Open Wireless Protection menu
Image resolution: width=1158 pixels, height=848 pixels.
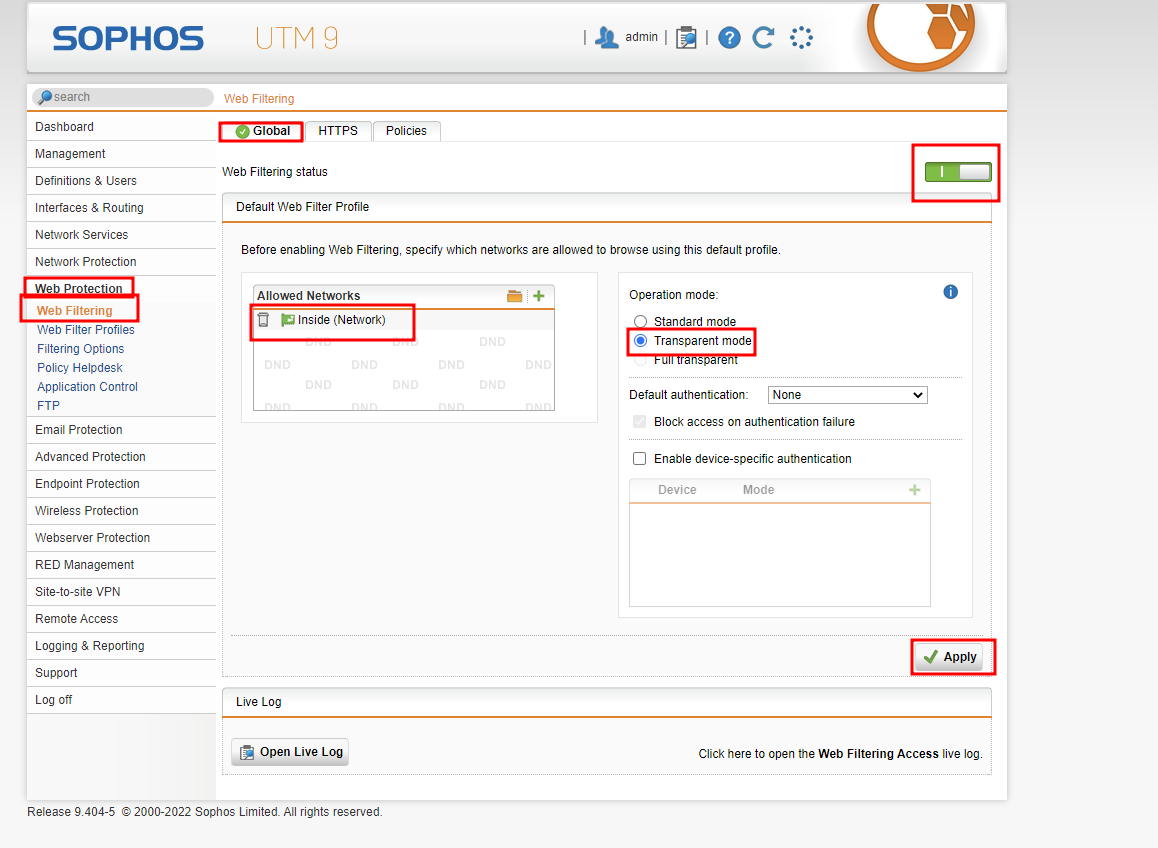coord(121,511)
